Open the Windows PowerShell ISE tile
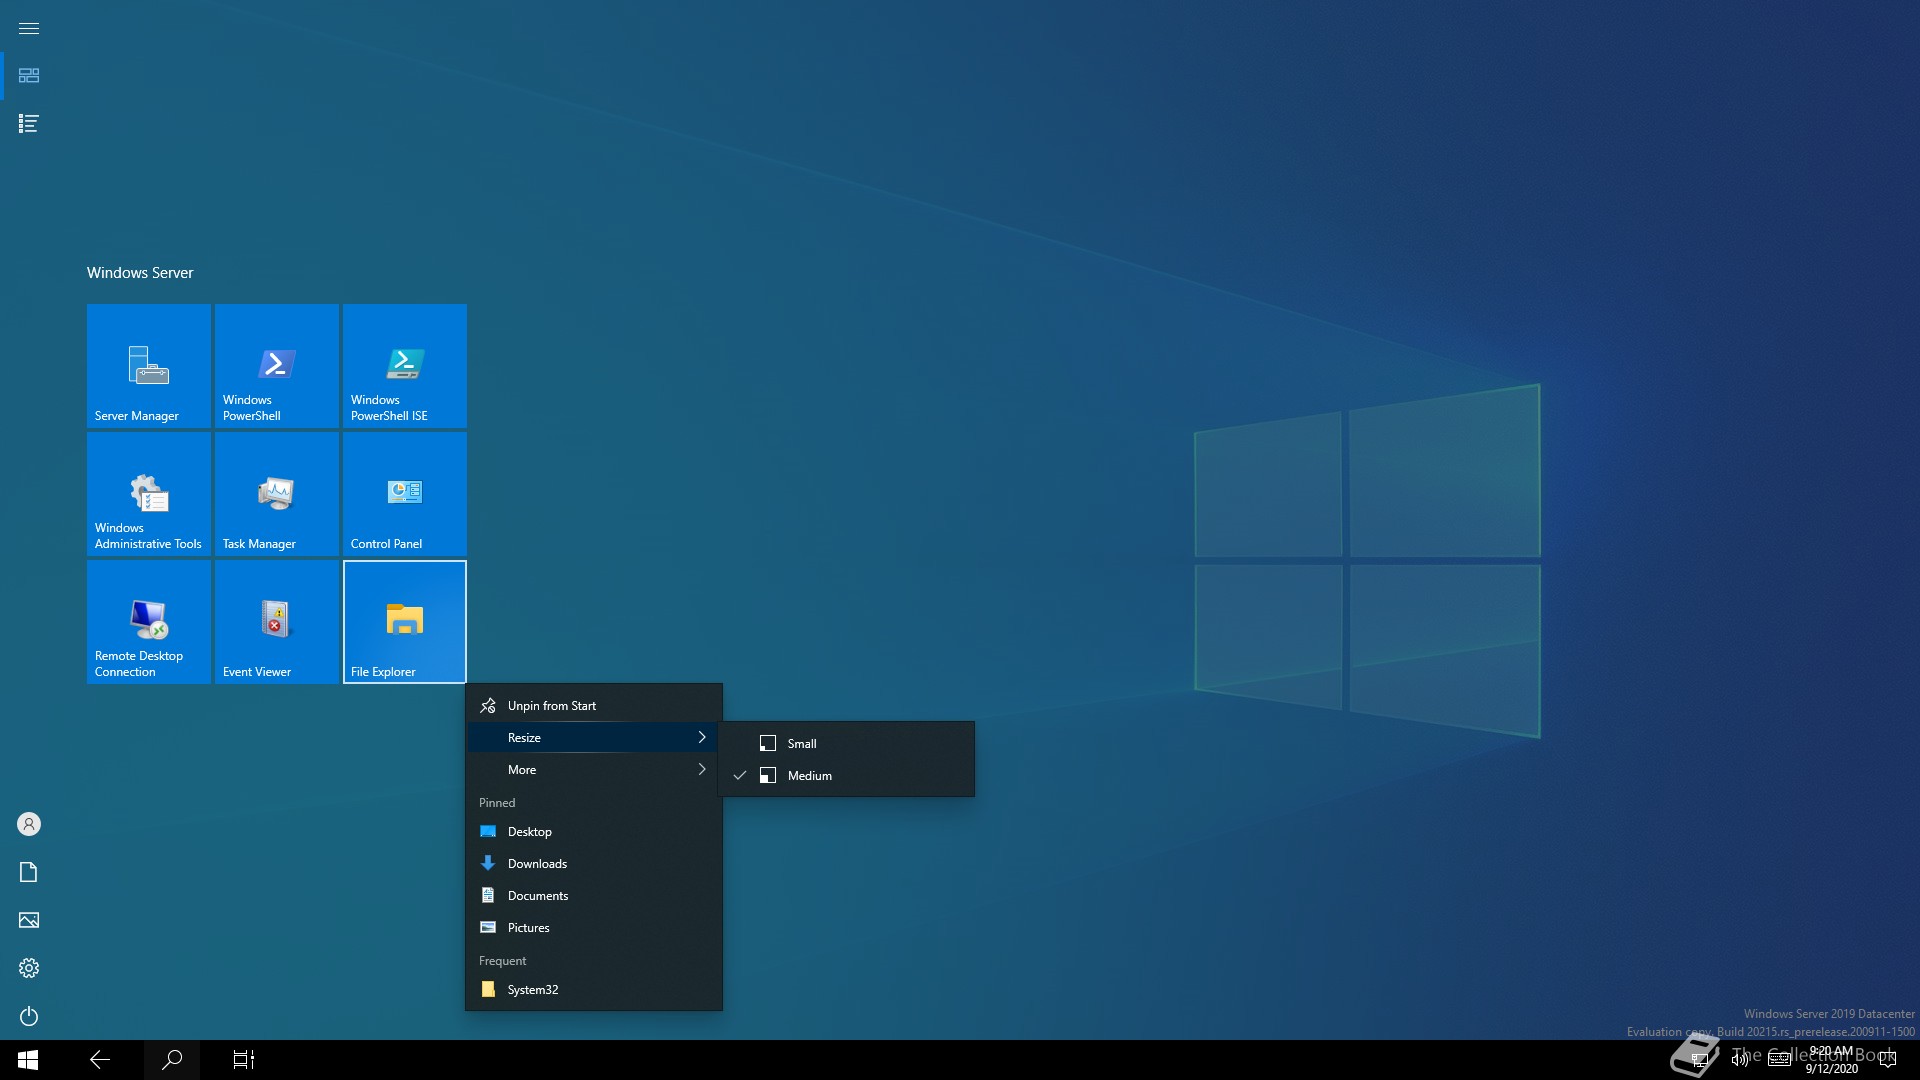The height and width of the screenshot is (1080, 1920). point(405,366)
